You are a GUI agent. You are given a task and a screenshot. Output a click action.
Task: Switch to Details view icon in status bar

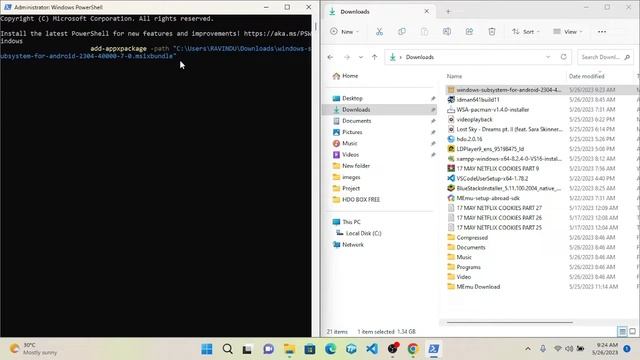tap(622, 331)
